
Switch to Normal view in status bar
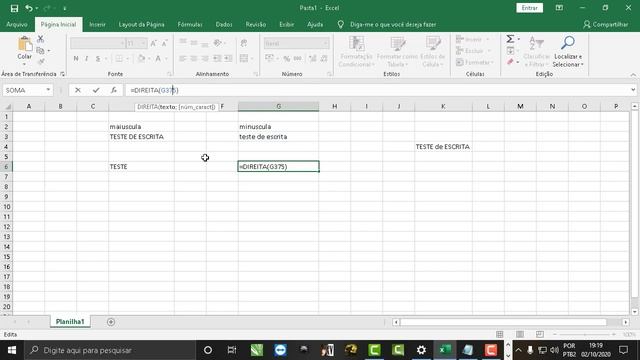(x=500, y=334)
